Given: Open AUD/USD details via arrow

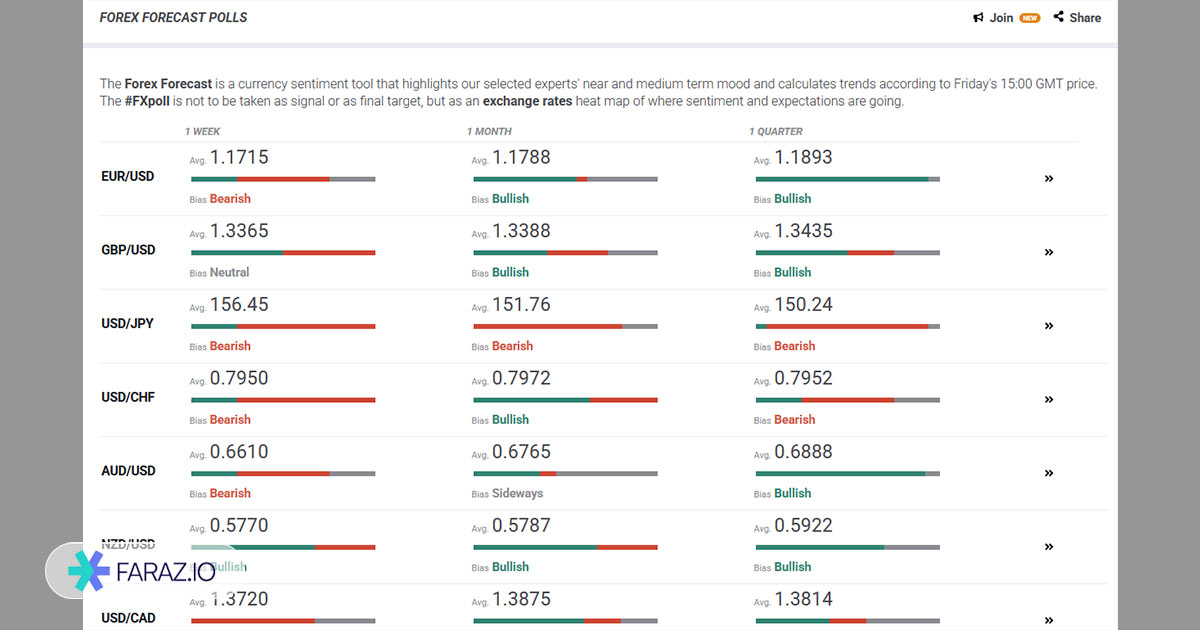Looking at the screenshot, I should (x=1049, y=473).
